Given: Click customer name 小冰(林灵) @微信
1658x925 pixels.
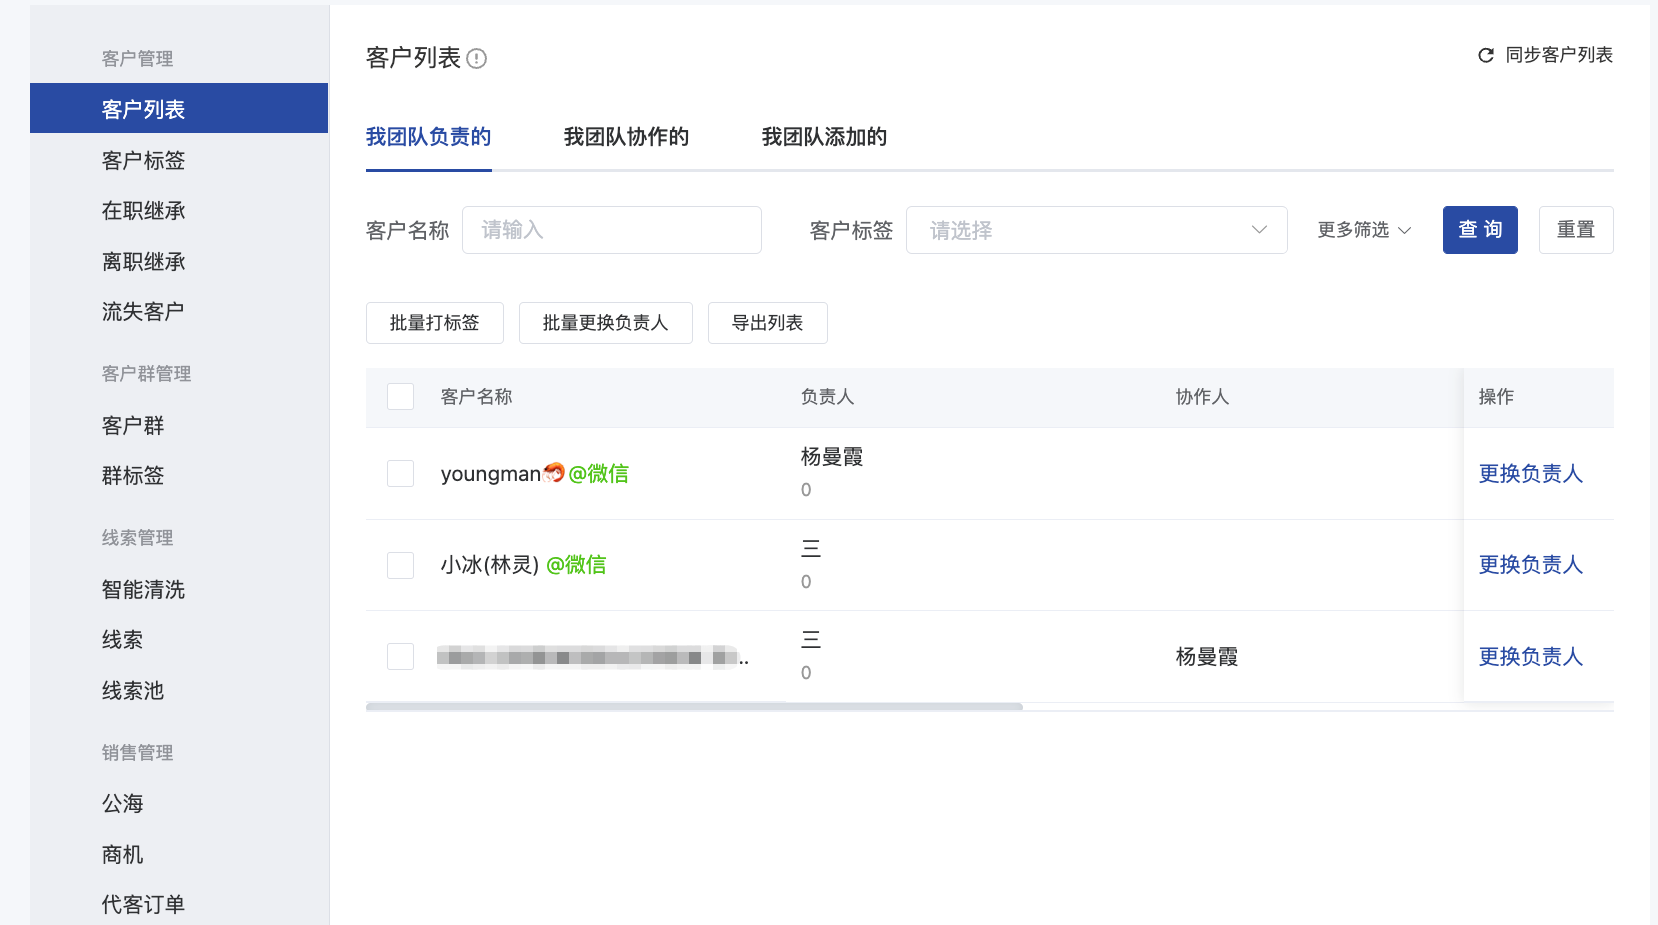Looking at the screenshot, I should 523,564.
